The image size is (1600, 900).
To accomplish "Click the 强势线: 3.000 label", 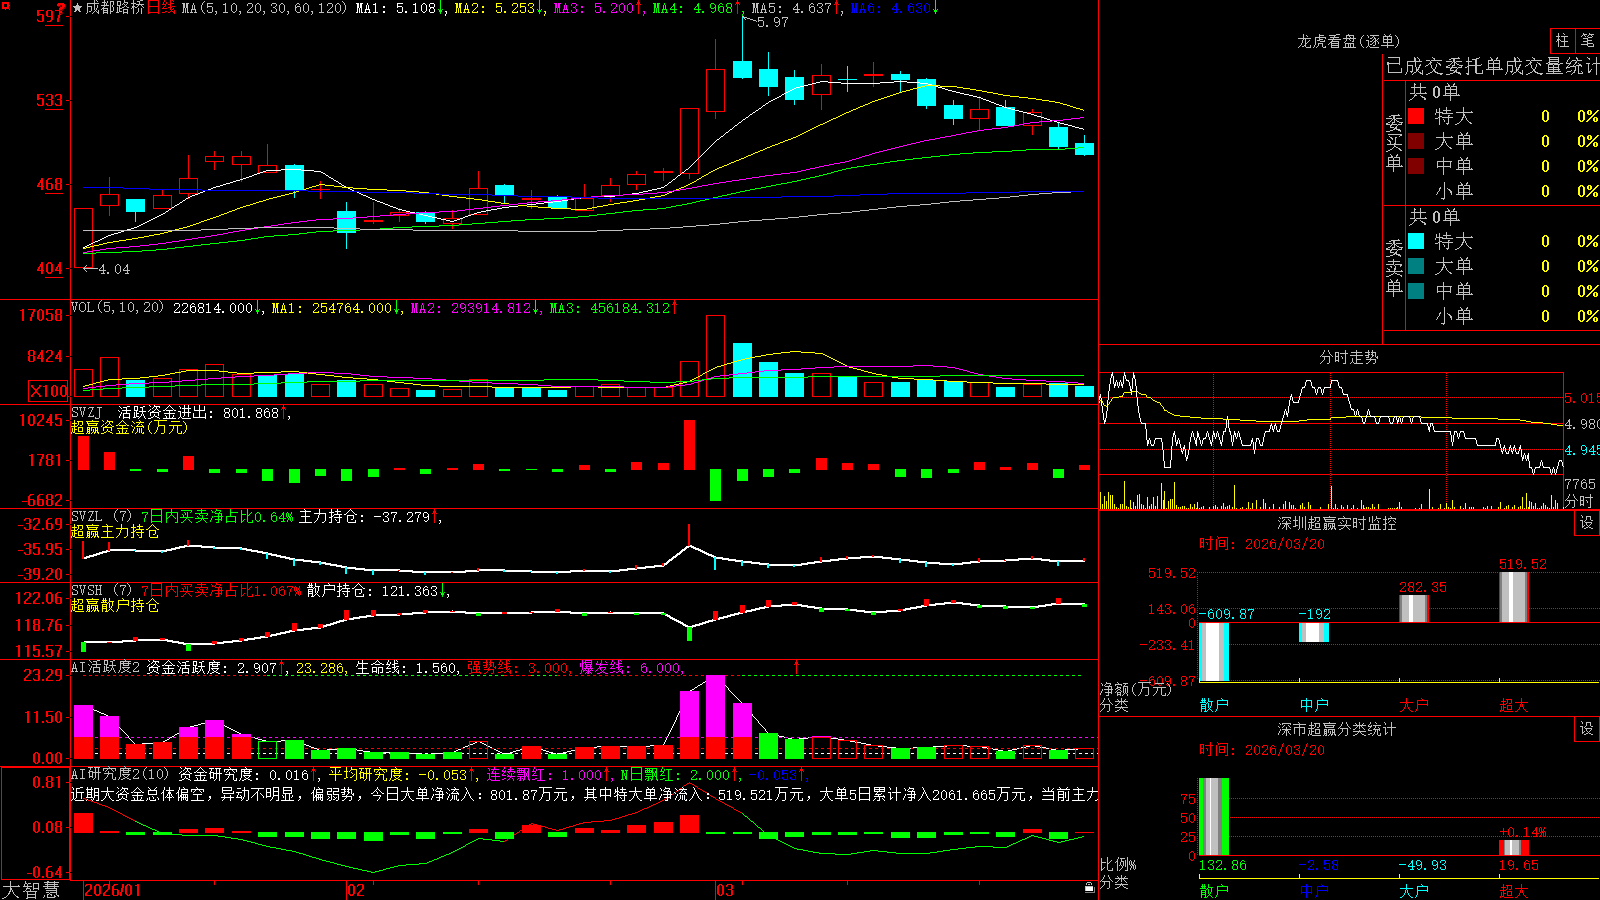I will pos(519,668).
